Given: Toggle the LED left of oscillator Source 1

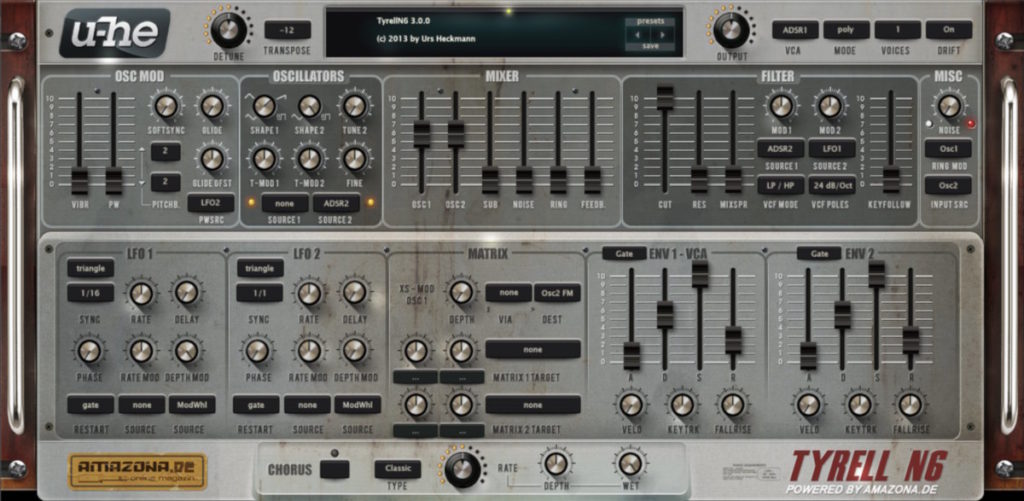Looking at the screenshot, I should [x=251, y=202].
